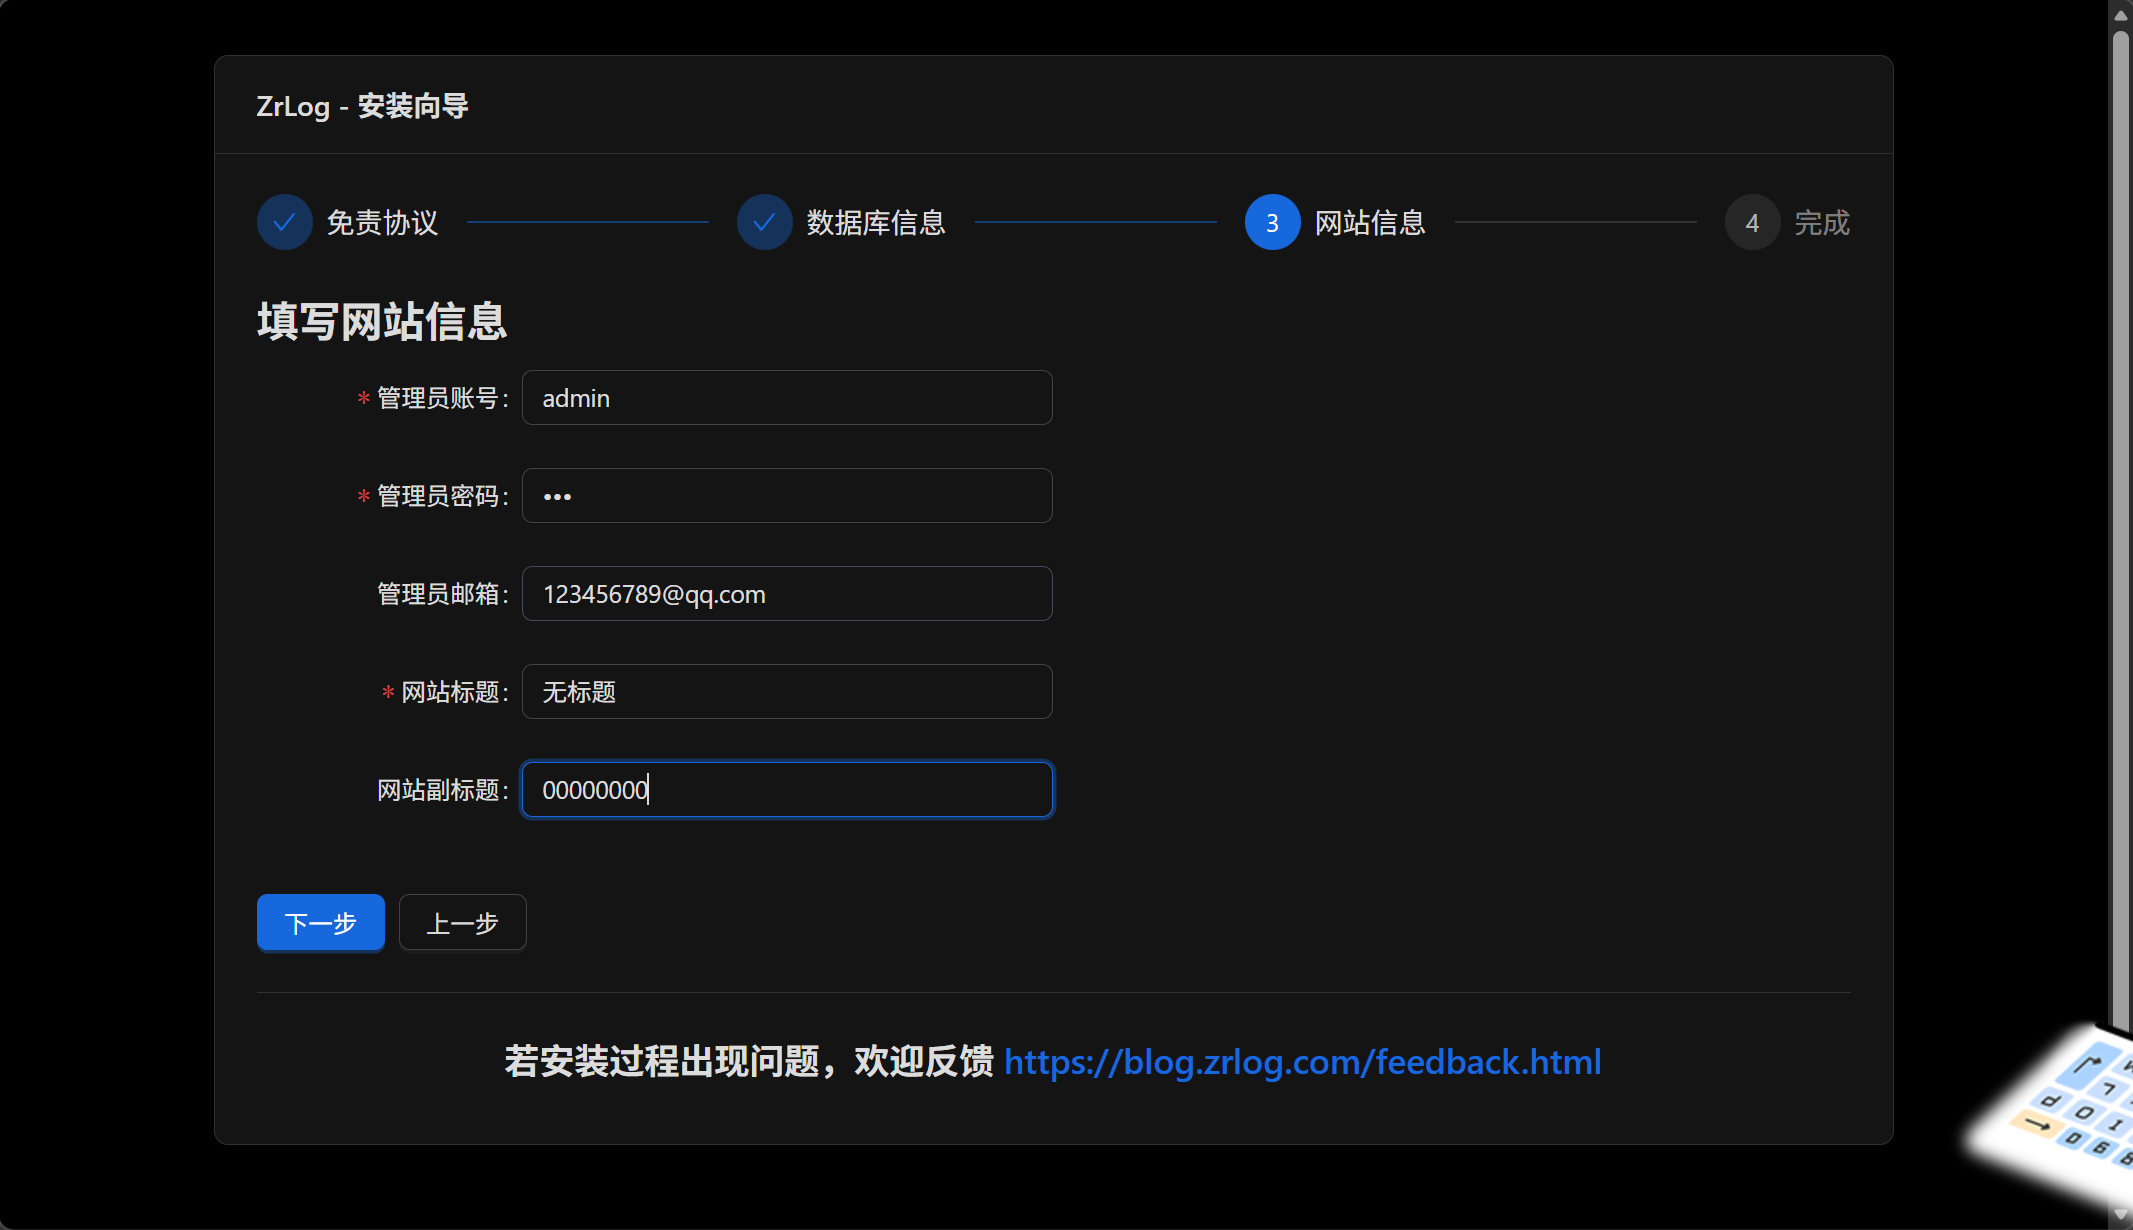Viewport: 2133px width, 1230px height.
Task: Click the database info step checkmark icon
Action: point(764,222)
